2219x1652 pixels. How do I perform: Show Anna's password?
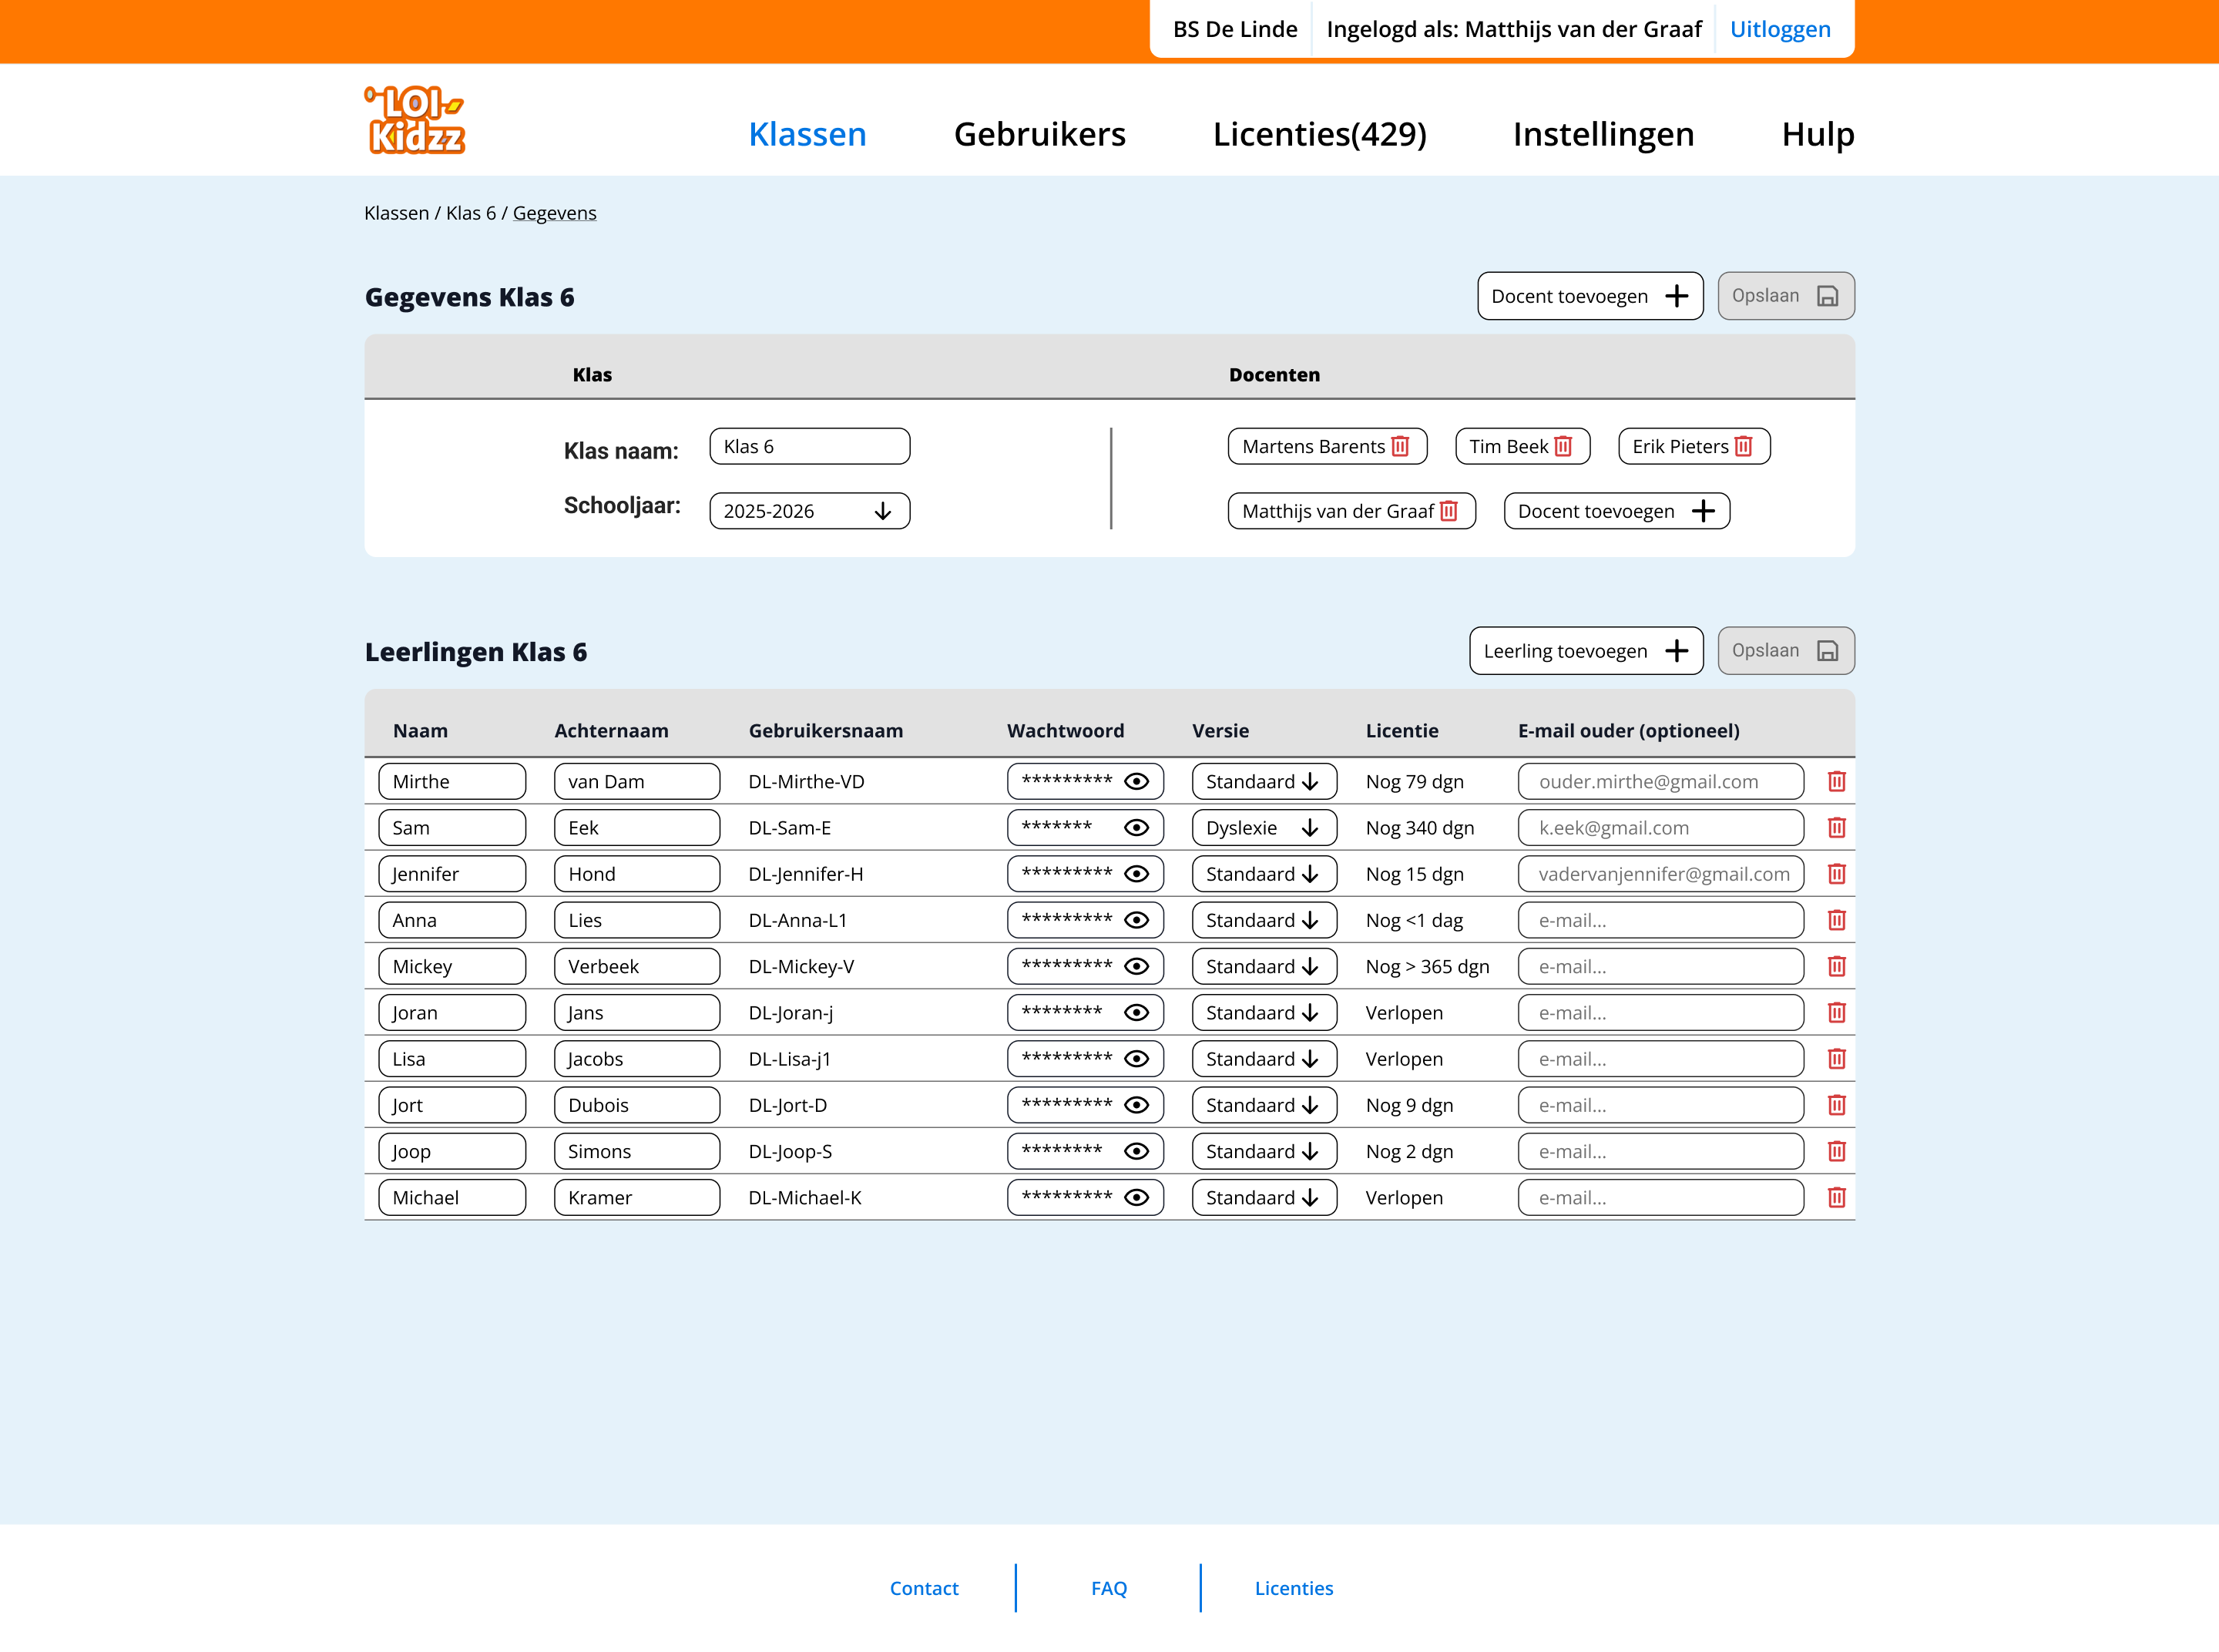[1136, 920]
